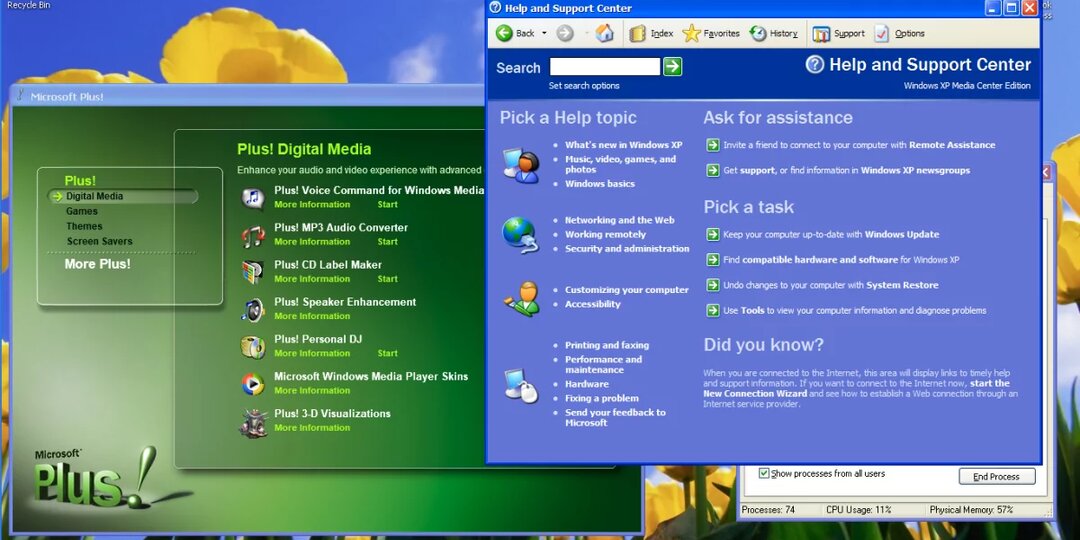The height and width of the screenshot is (540, 1080).
Task: Toggle Show processes from all users checkbox
Action: [x=764, y=473]
